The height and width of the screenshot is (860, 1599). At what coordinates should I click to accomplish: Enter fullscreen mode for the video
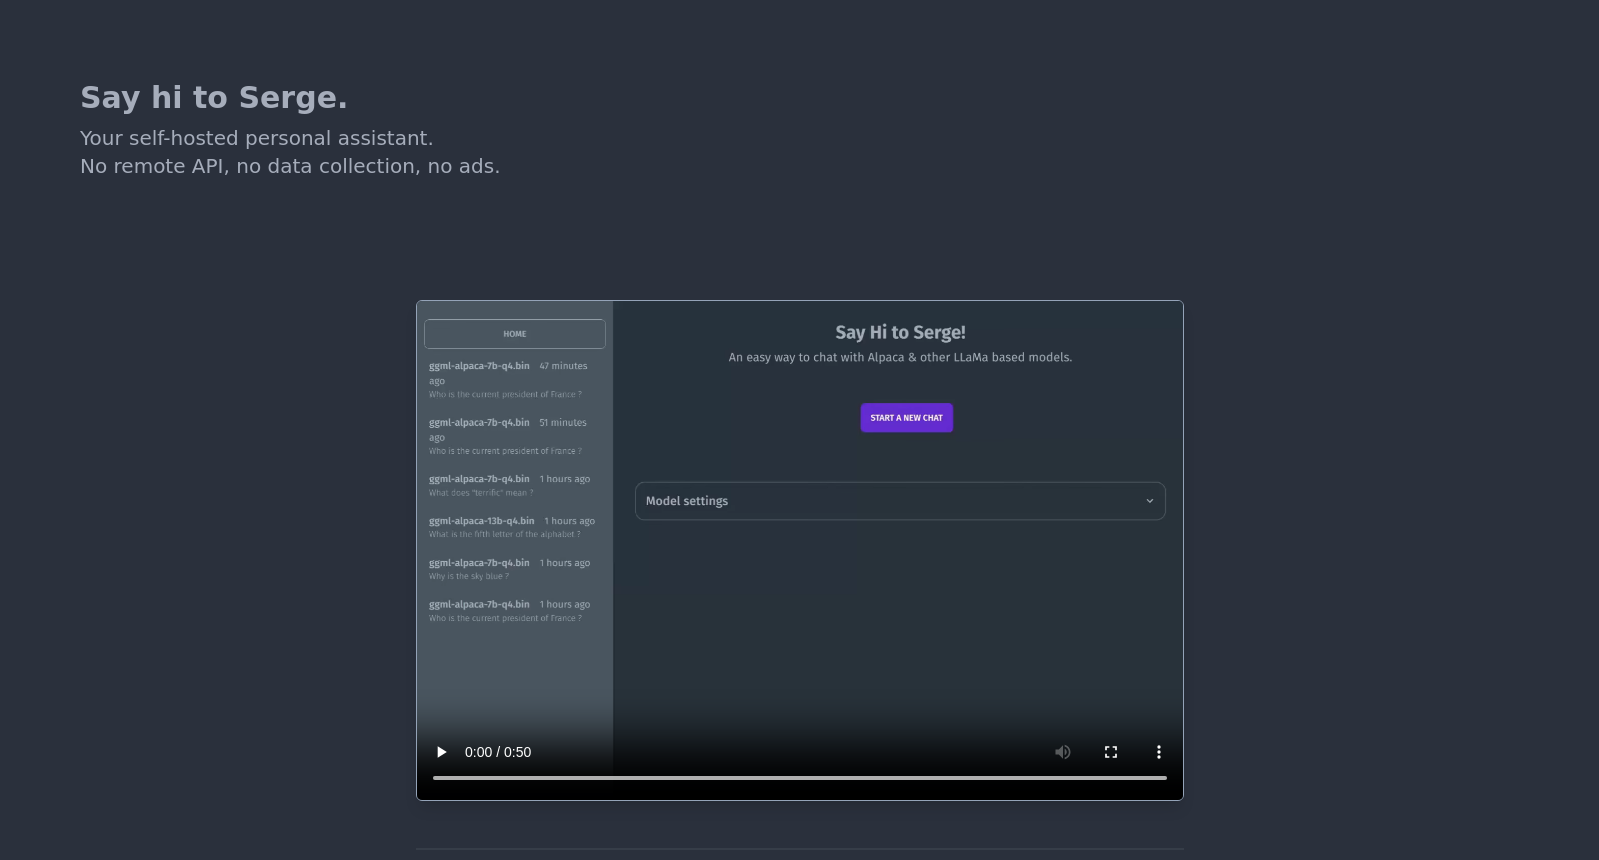pos(1111,752)
